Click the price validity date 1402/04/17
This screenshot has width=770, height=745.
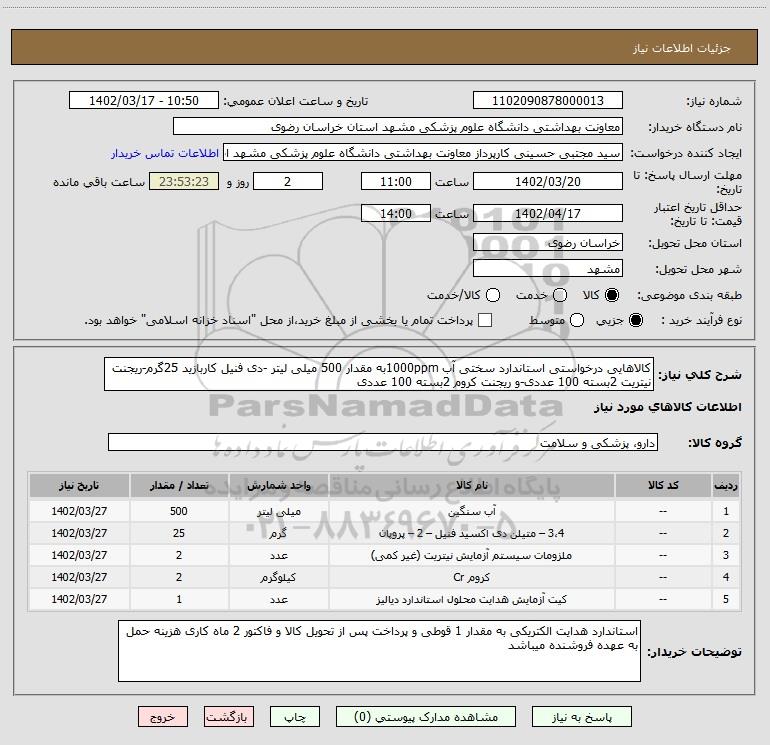click(x=548, y=213)
